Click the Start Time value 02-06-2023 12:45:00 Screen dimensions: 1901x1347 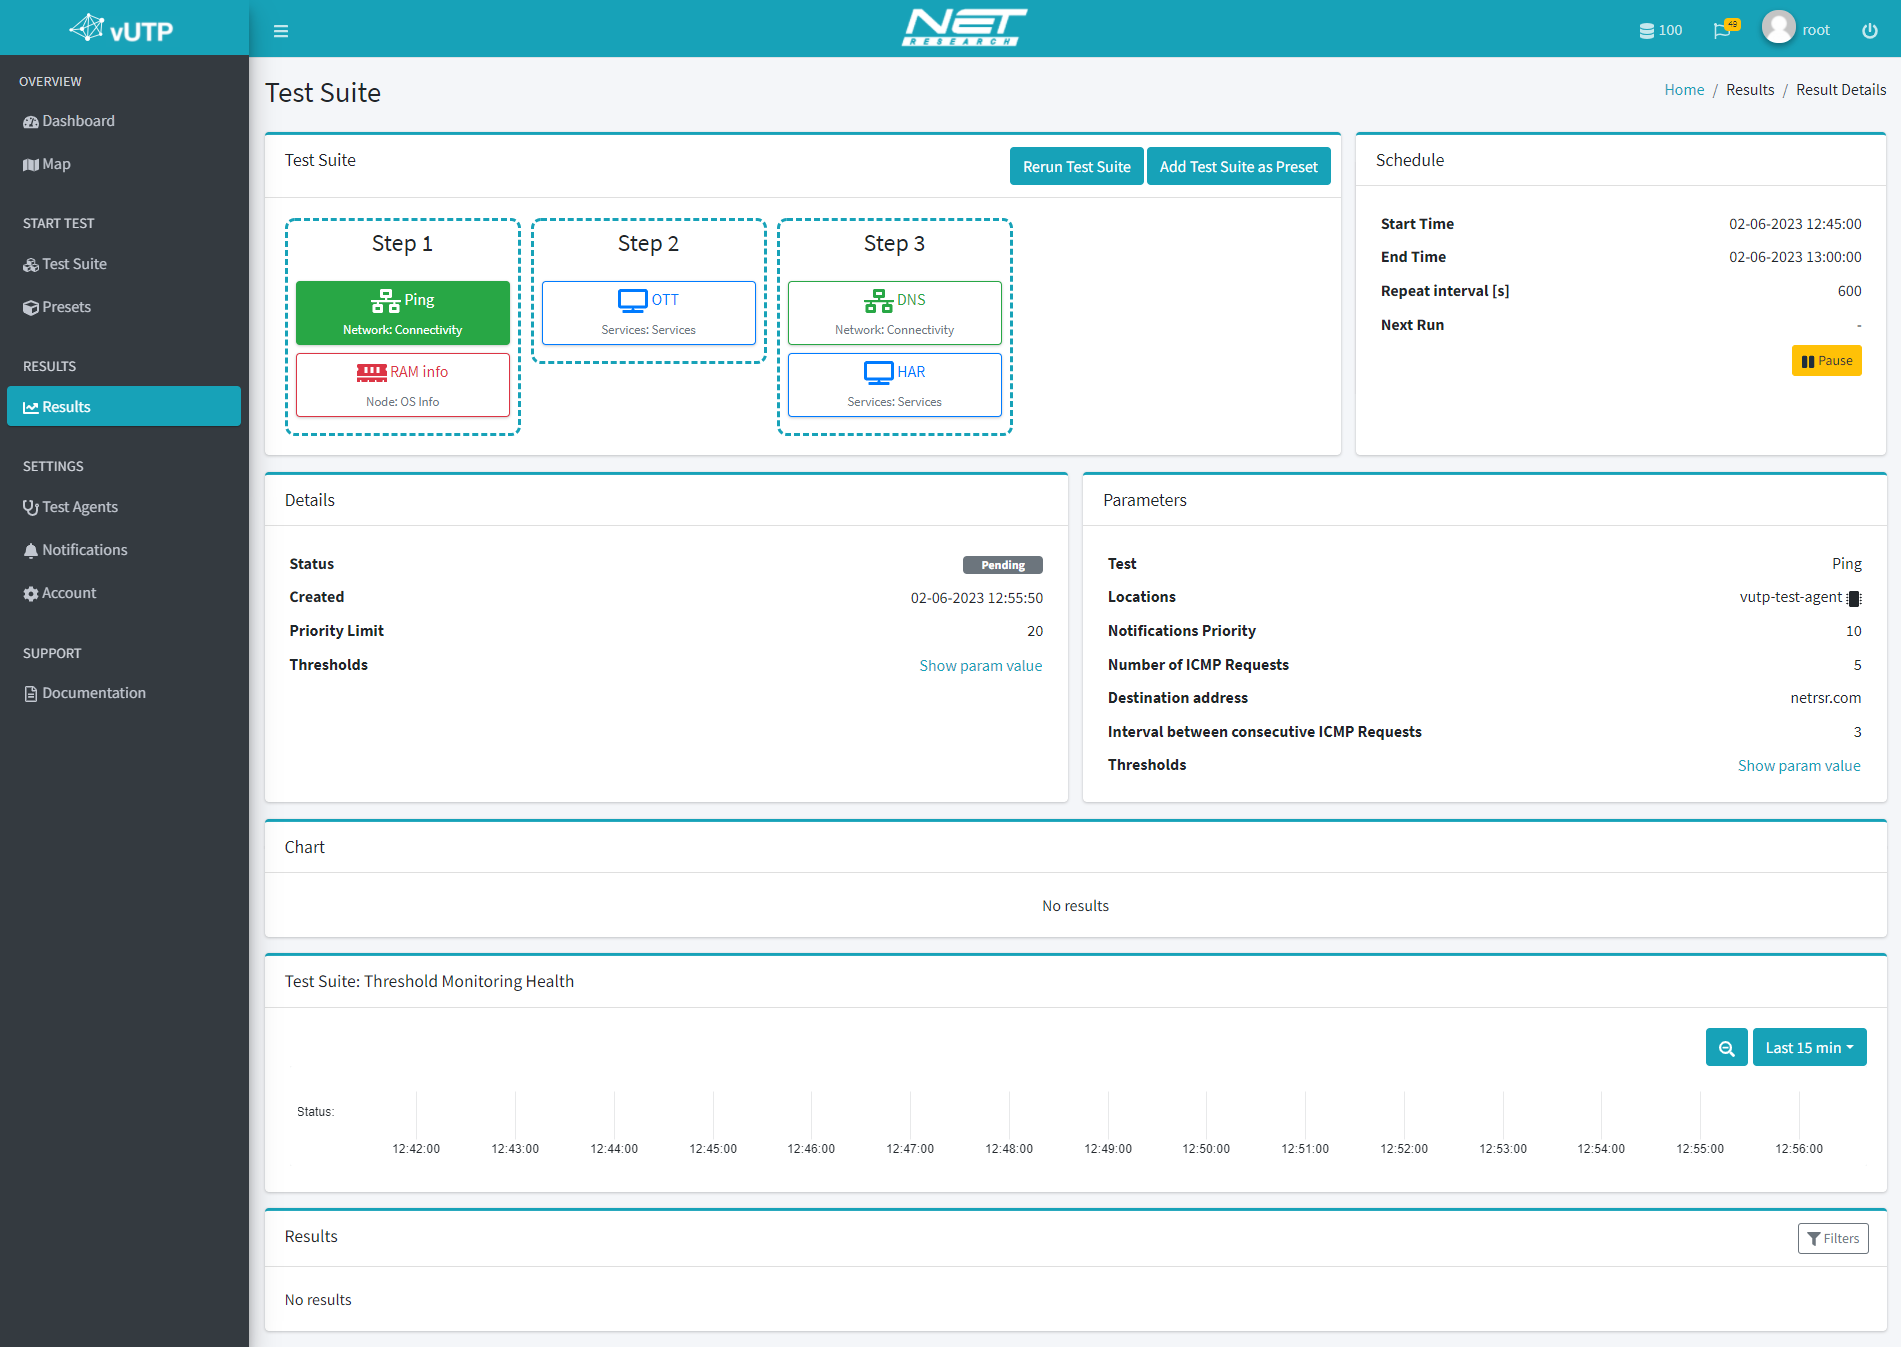coord(1795,224)
